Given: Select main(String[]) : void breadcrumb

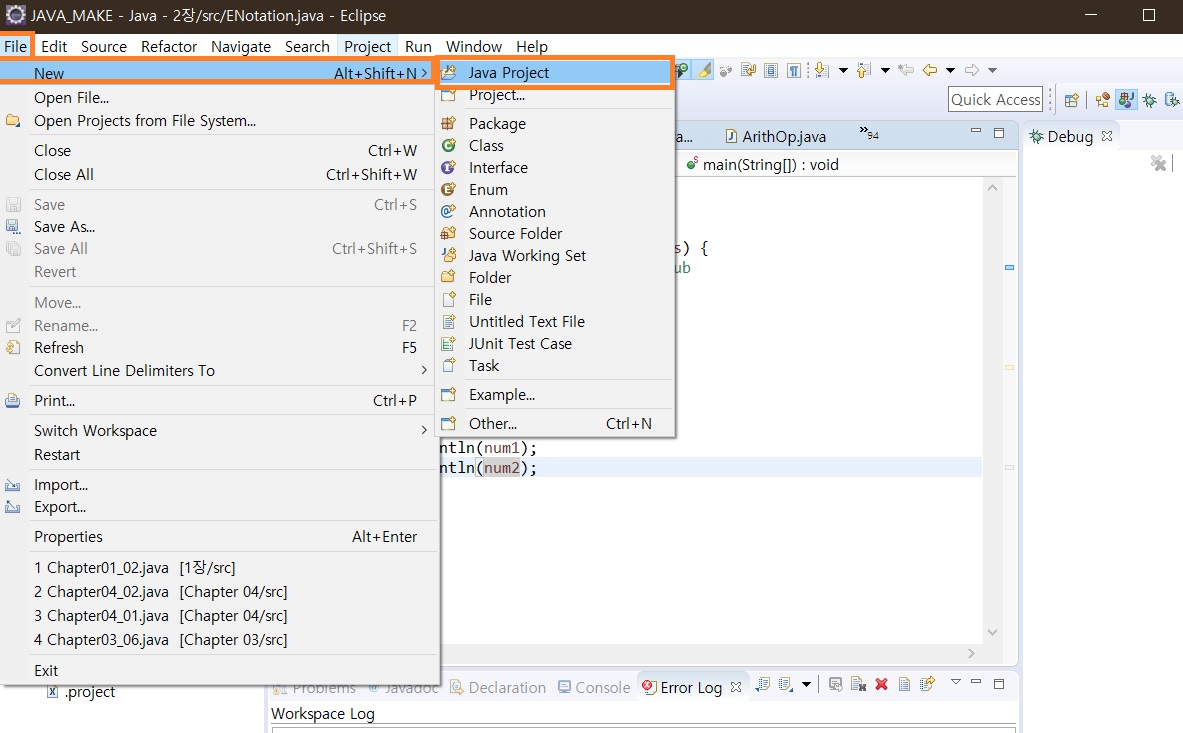Looking at the screenshot, I should point(762,164).
